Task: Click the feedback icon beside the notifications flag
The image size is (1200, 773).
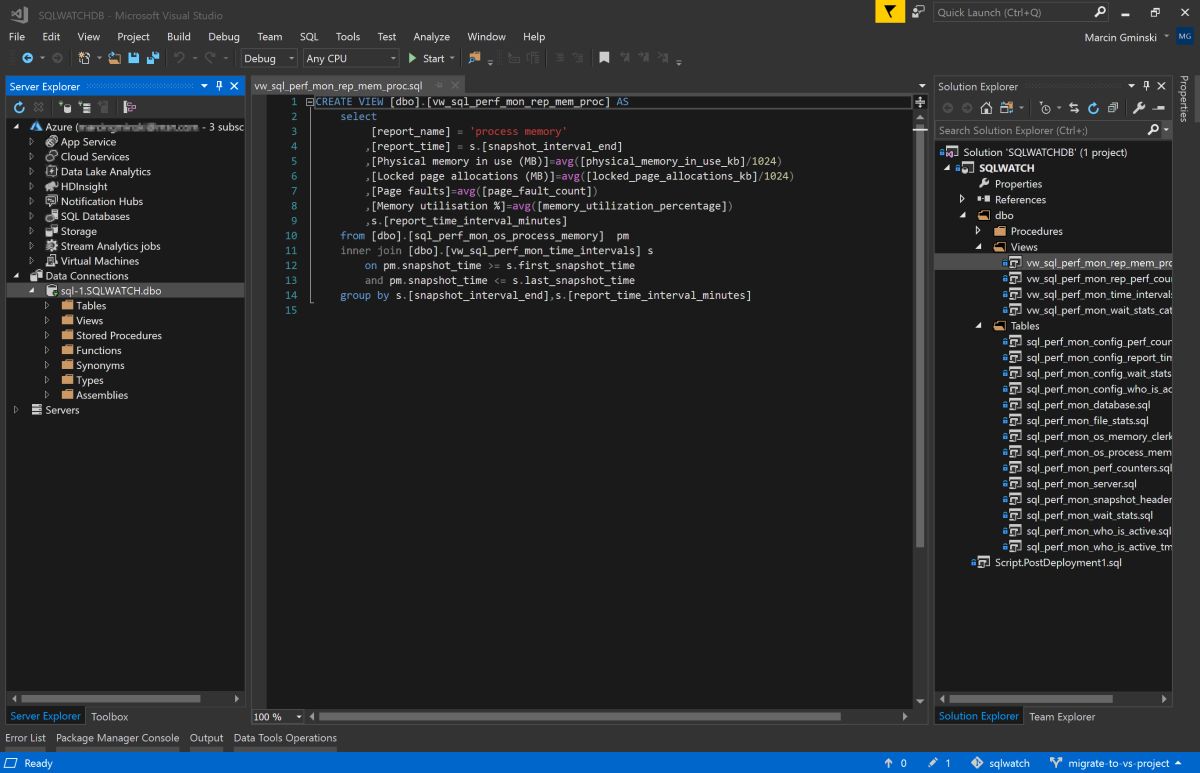Action: tap(918, 12)
